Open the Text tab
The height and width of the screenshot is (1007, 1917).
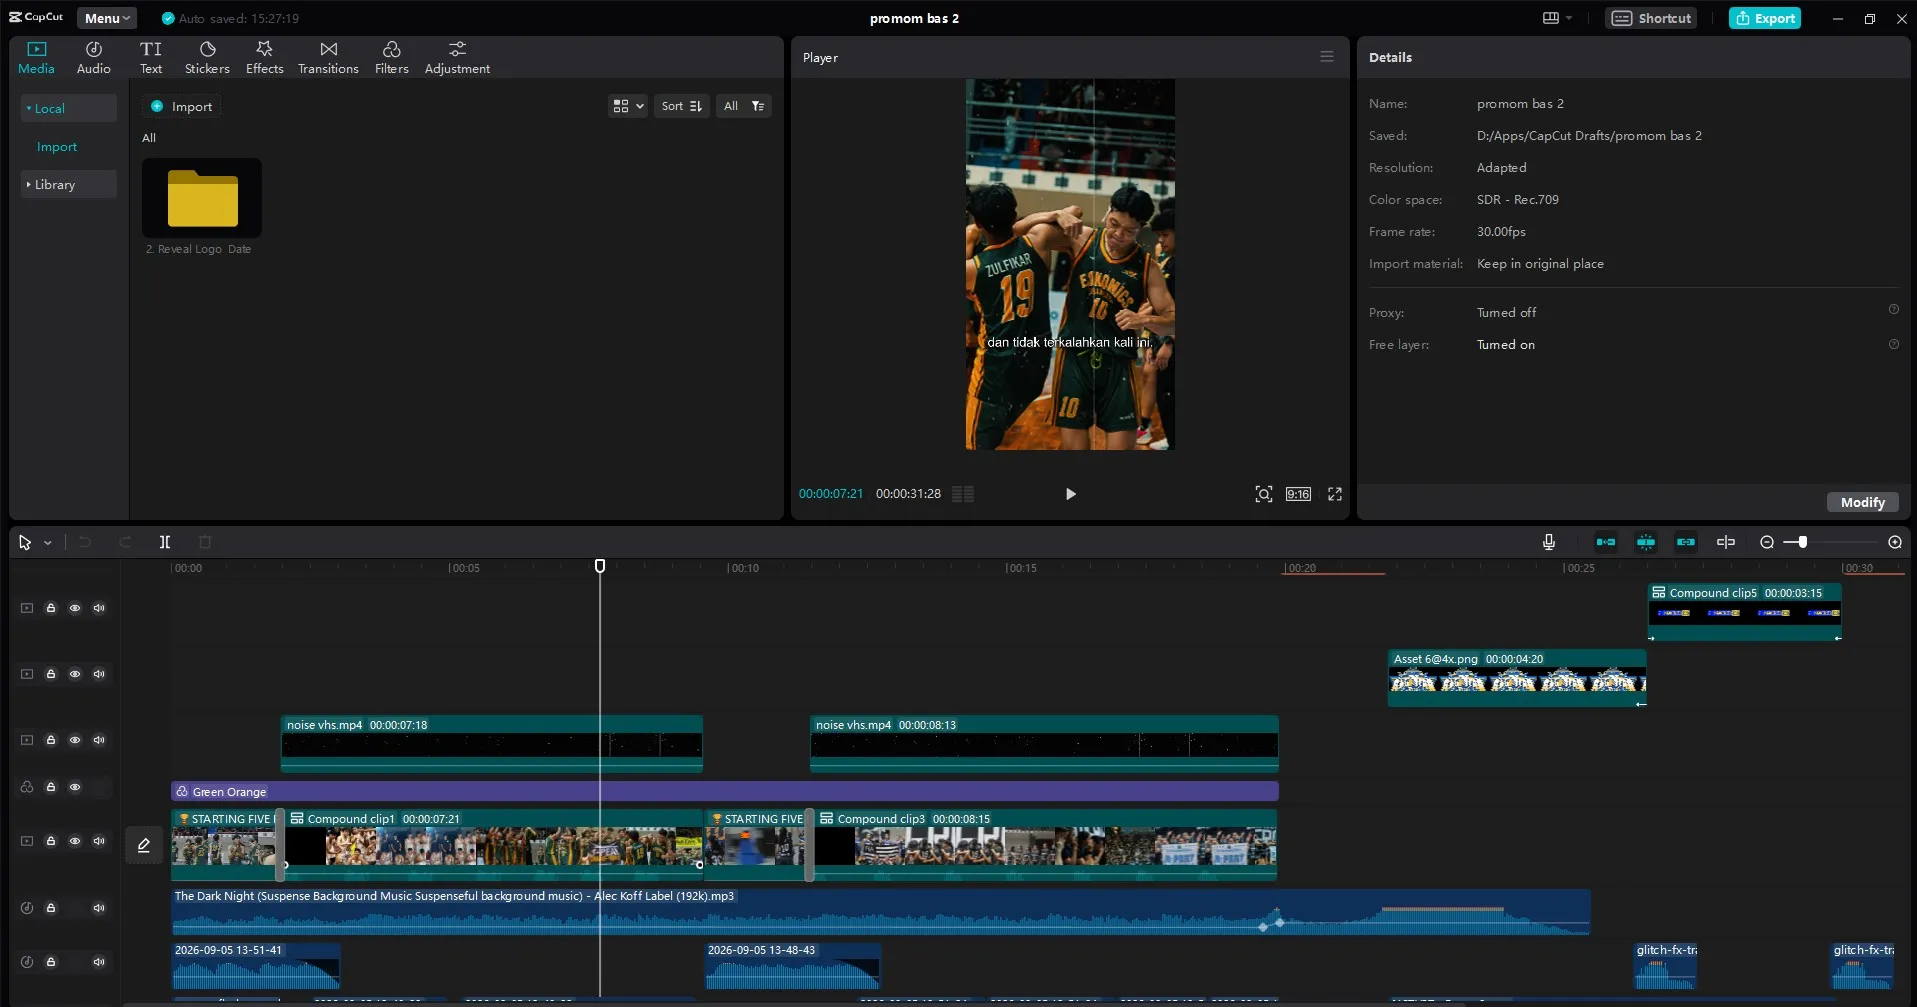pos(151,58)
